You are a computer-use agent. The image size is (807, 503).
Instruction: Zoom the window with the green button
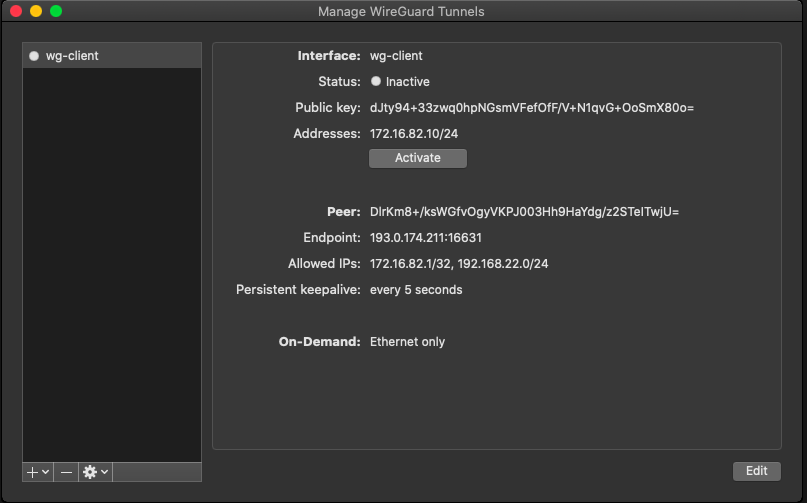point(56,11)
